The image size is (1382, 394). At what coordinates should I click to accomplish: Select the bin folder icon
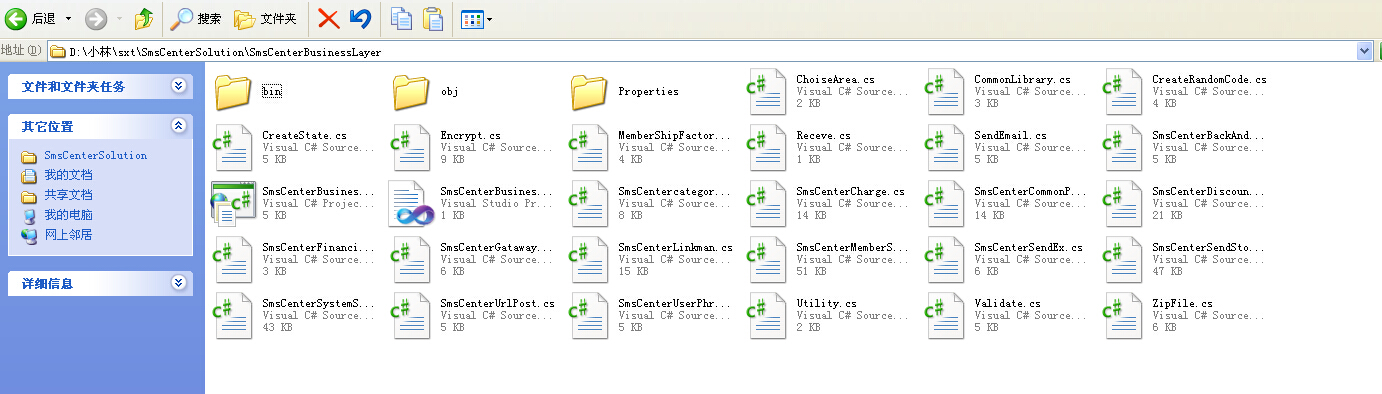232,91
